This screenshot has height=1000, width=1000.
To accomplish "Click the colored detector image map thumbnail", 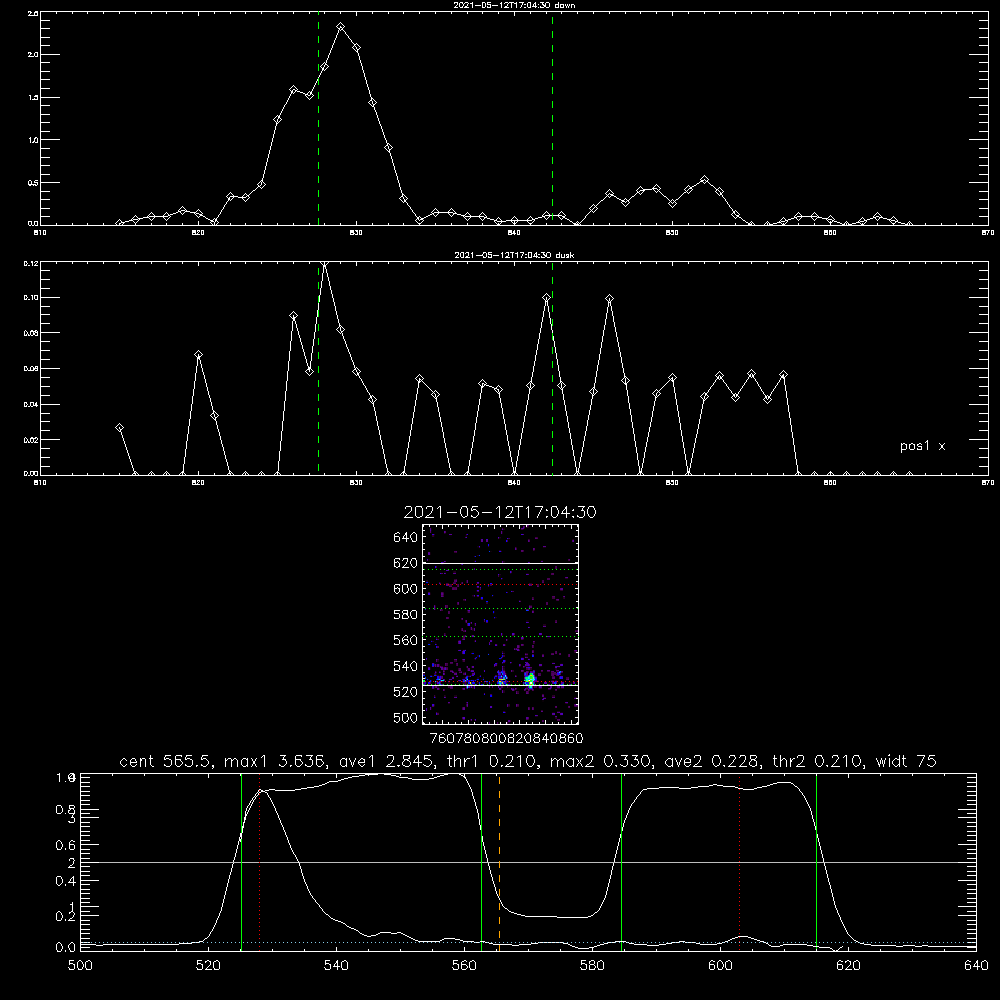I will (x=500, y=624).
